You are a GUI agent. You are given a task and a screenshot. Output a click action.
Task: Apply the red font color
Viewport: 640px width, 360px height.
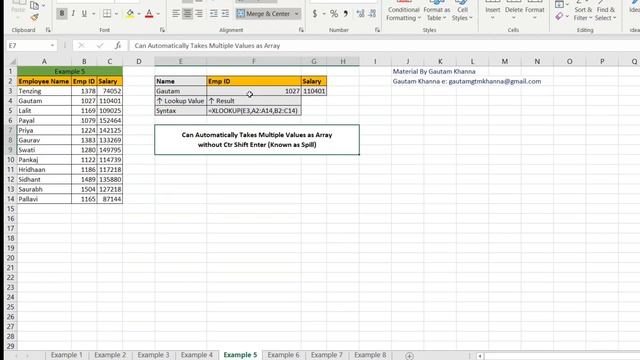149,13
